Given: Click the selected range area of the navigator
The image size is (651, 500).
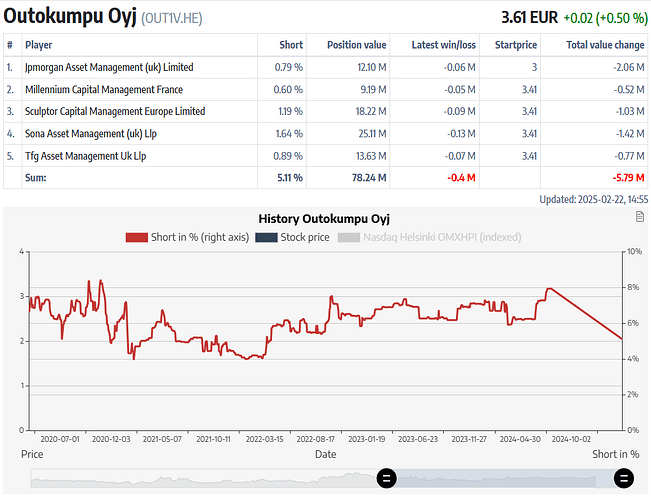Looking at the screenshot, I should click(x=505, y=478).
